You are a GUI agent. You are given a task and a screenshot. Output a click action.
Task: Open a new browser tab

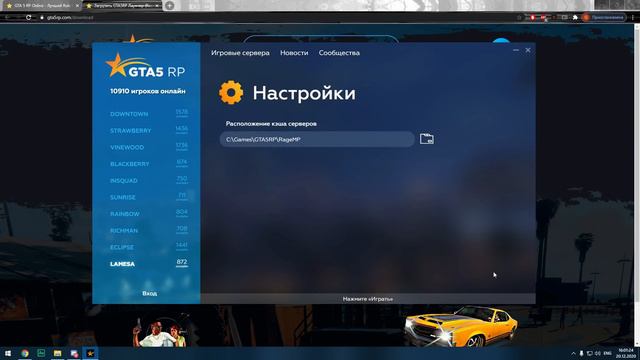click(x=170, y=6)
